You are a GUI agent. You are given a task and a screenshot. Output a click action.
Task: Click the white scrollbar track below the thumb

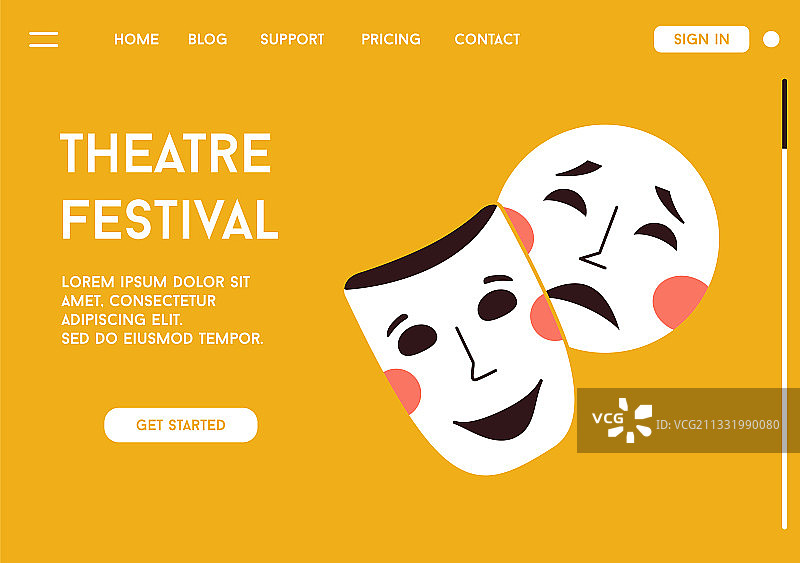point(785,339)
